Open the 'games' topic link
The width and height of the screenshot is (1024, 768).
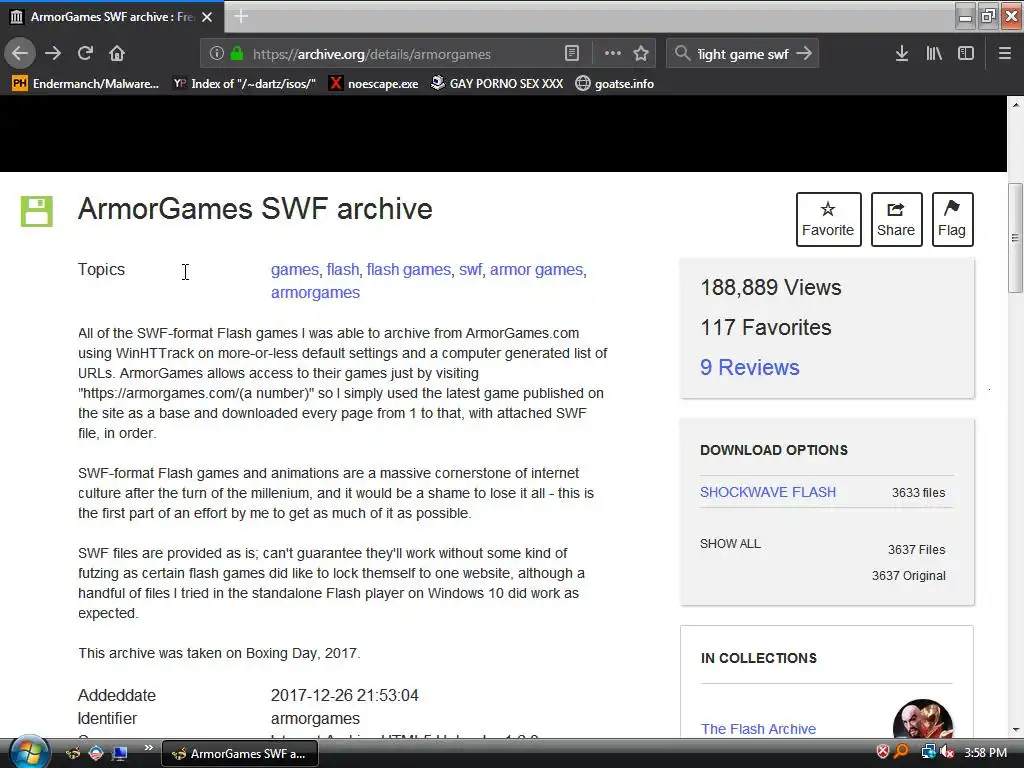(295, 270)
